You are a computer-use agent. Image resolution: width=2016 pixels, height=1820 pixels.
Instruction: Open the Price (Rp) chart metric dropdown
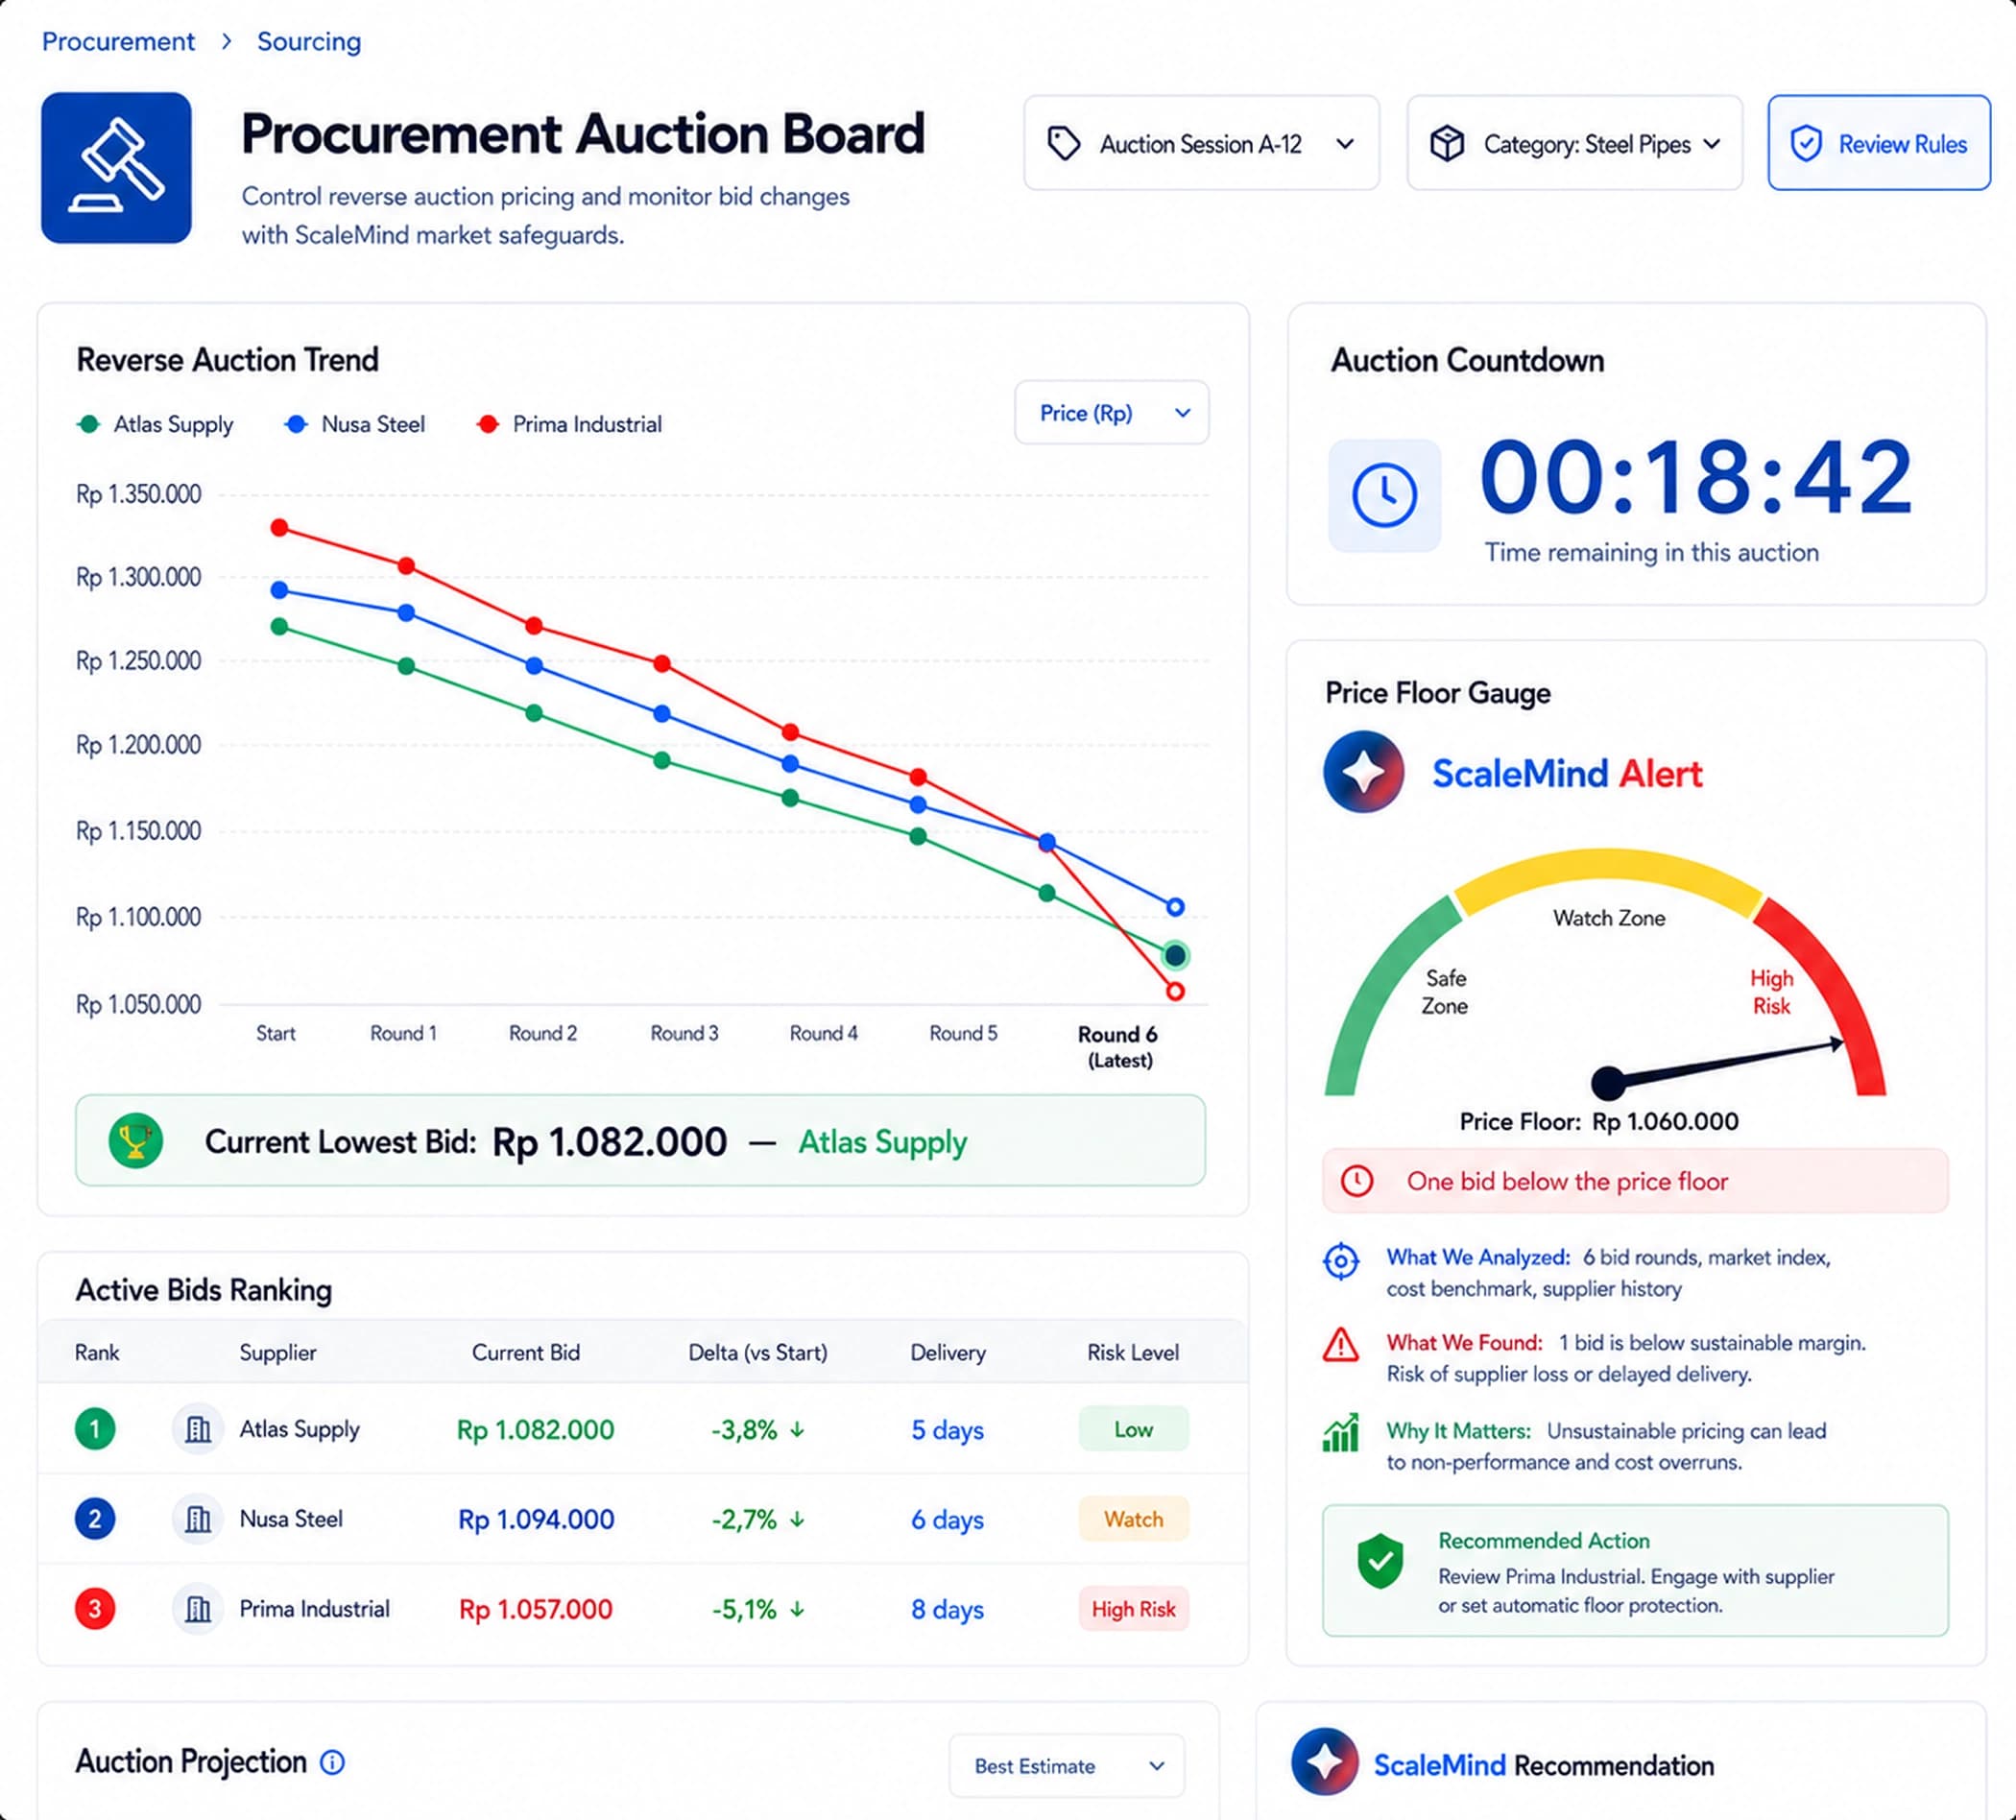coord(1111,413)
